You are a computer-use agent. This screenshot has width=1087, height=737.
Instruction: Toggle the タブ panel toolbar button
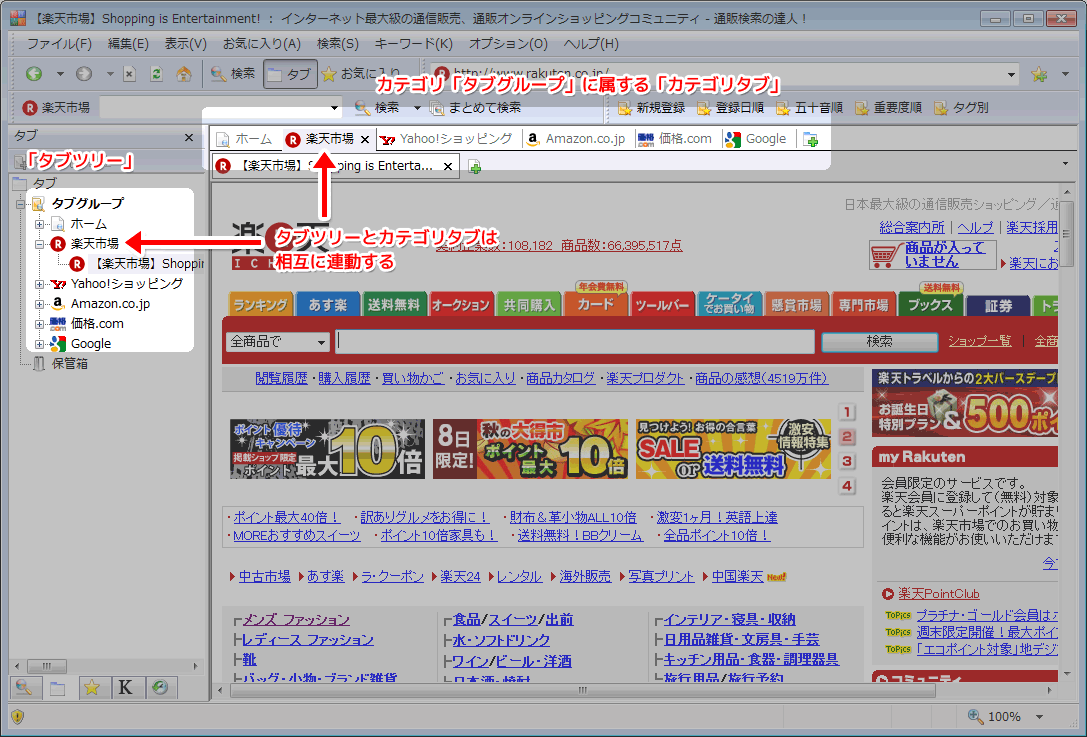290,74
